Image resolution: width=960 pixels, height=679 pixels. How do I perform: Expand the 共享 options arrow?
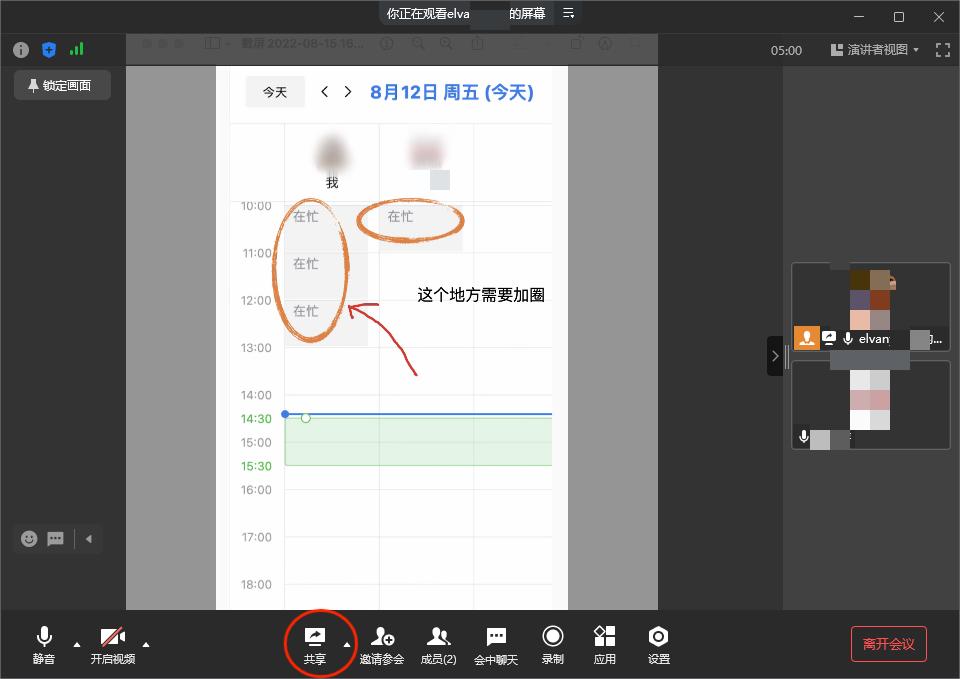(x=347, y=645)
